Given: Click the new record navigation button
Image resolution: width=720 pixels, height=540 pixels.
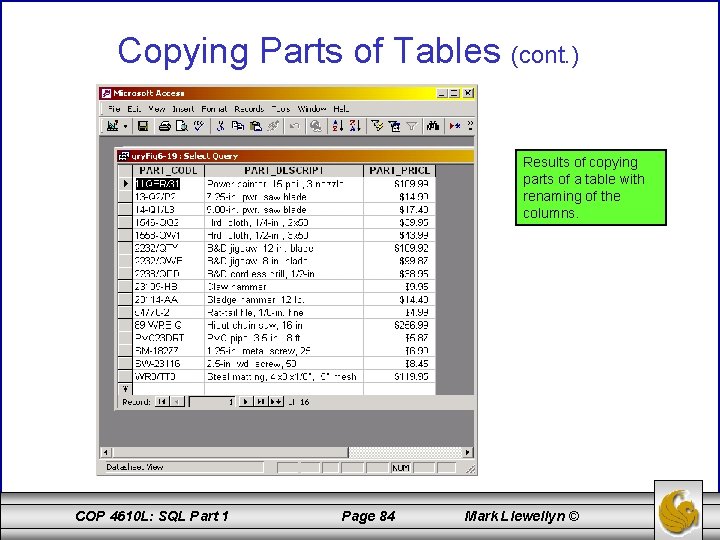Looking at the screenshot, I should tap(276, 402).
